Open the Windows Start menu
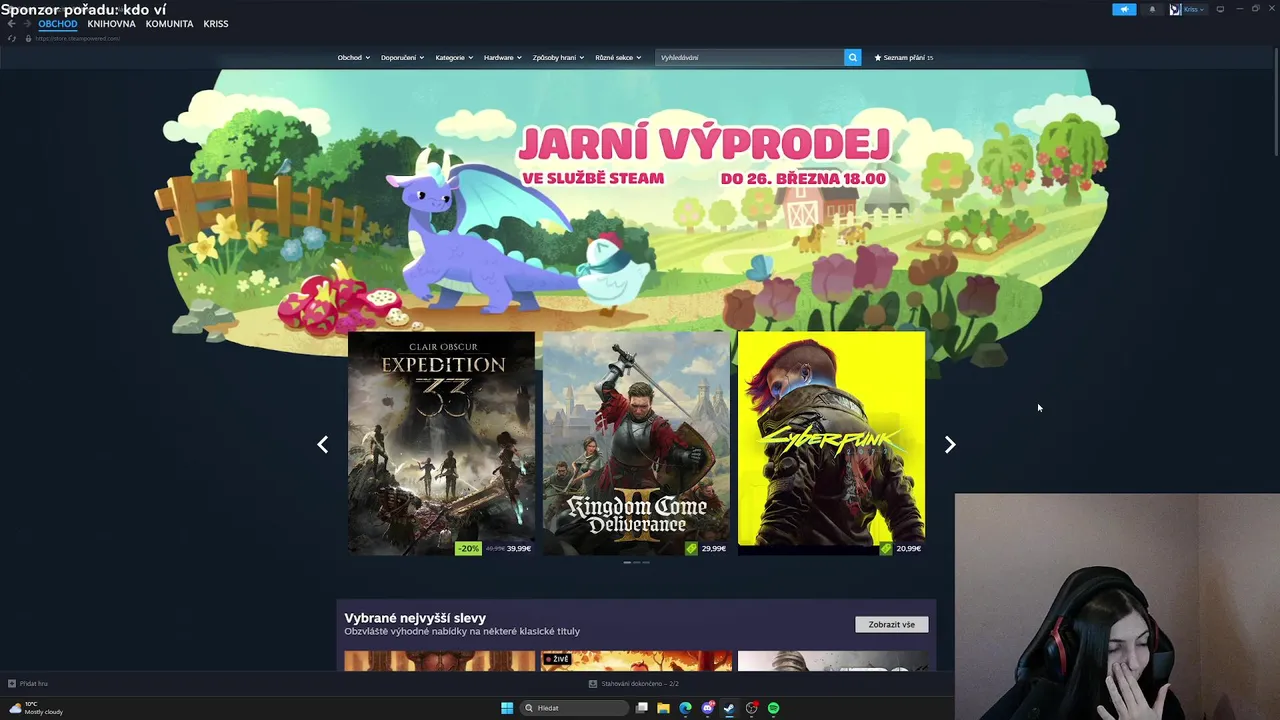The height and width of the screenshot is (720, 1280). 507,708
